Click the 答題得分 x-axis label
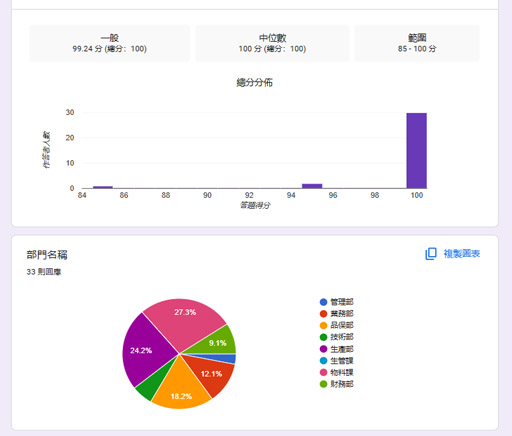The width and height of the screenshot is (512, 436). pos(255,205)
